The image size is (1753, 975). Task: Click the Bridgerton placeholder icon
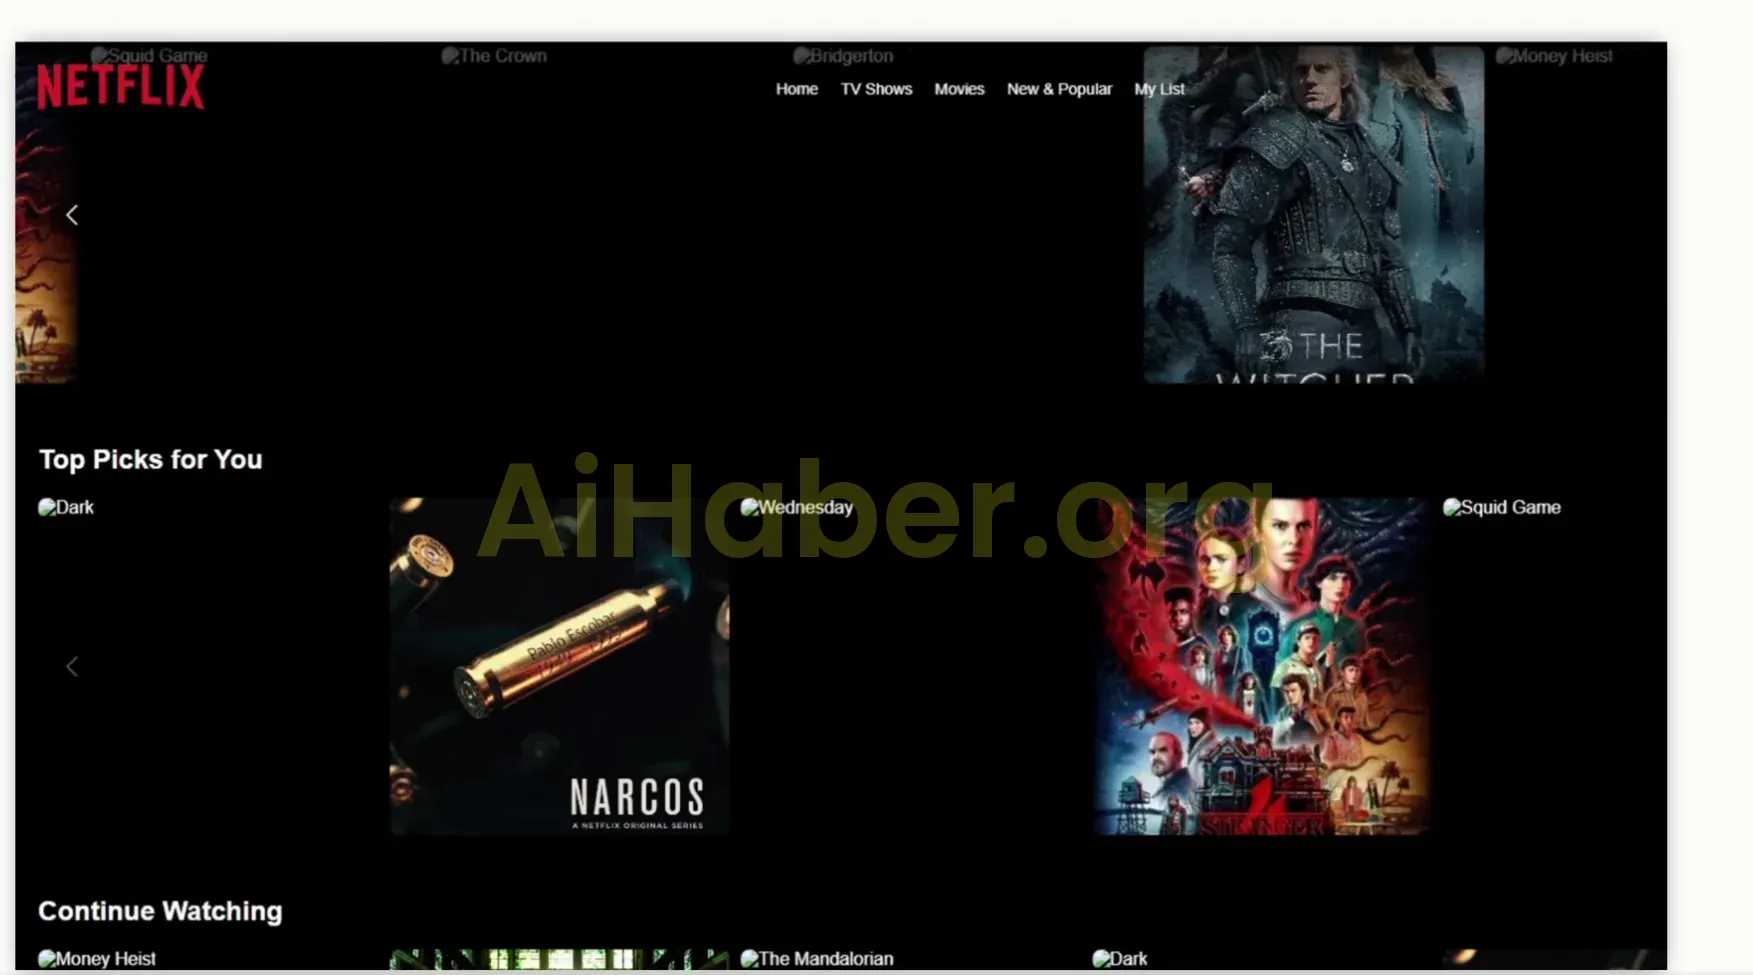(x=800, y=56)
